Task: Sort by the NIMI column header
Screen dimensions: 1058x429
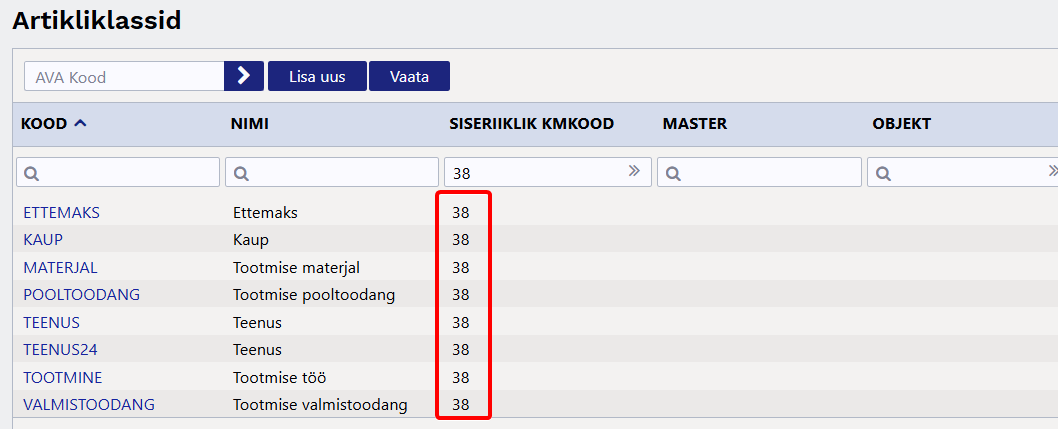Action: [250, 124]
